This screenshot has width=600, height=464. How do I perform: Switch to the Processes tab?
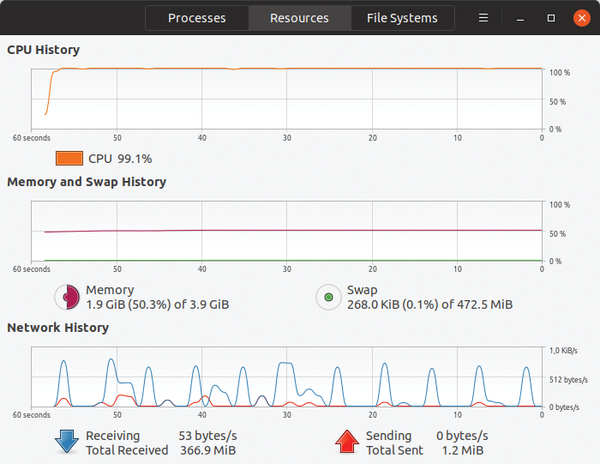197,18
